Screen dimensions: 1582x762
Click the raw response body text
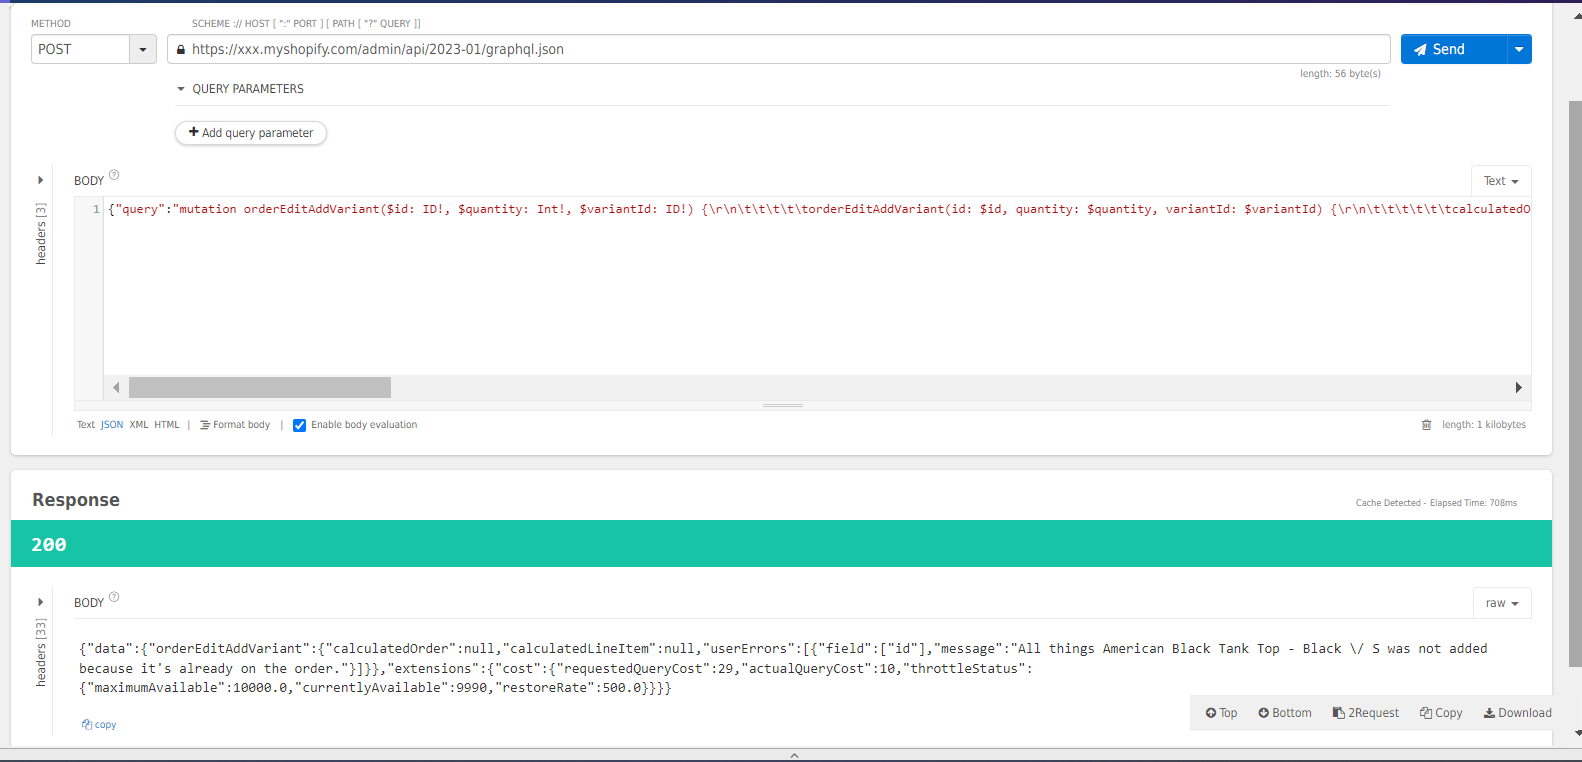point(783,668)
